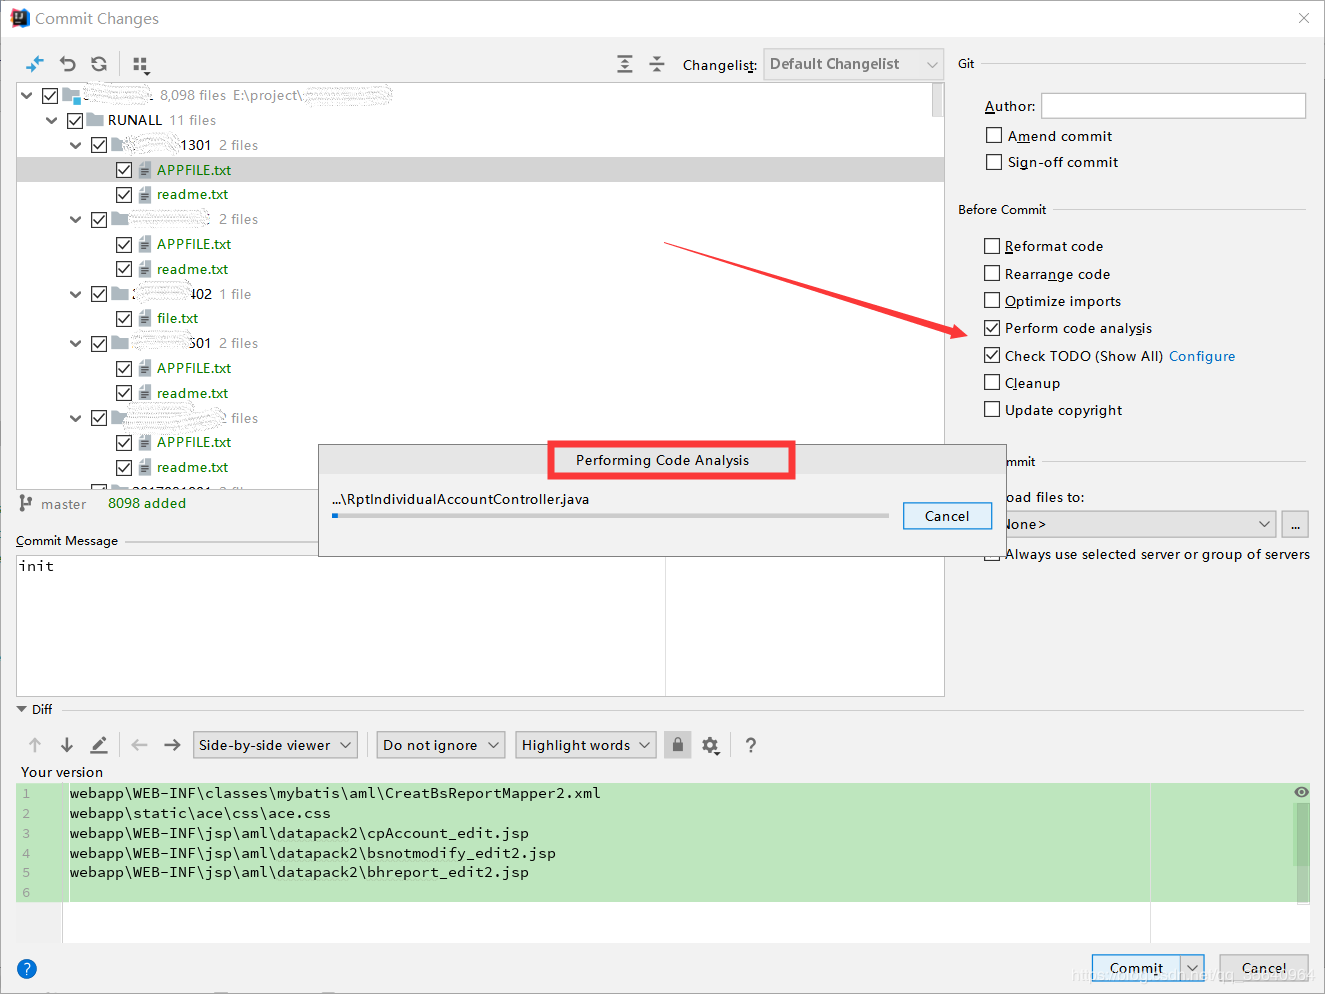Click the help question mark in diff toolbar
The width and height of the screenshot is (1325, 994).
pos(750,745)
